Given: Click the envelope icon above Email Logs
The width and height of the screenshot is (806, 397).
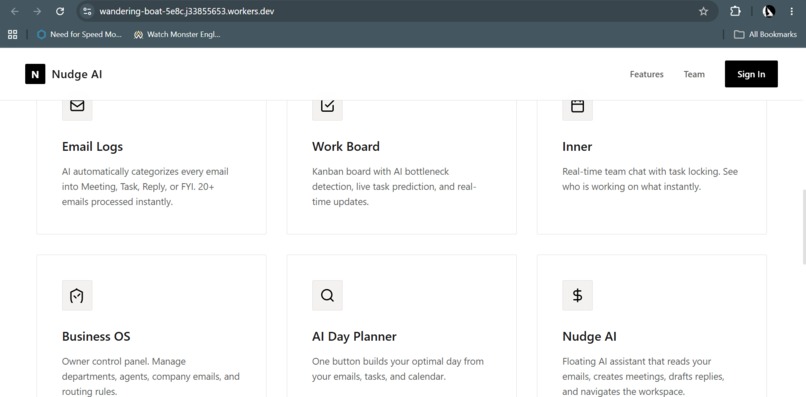Looking at the screenshot, I should [77, 106].
